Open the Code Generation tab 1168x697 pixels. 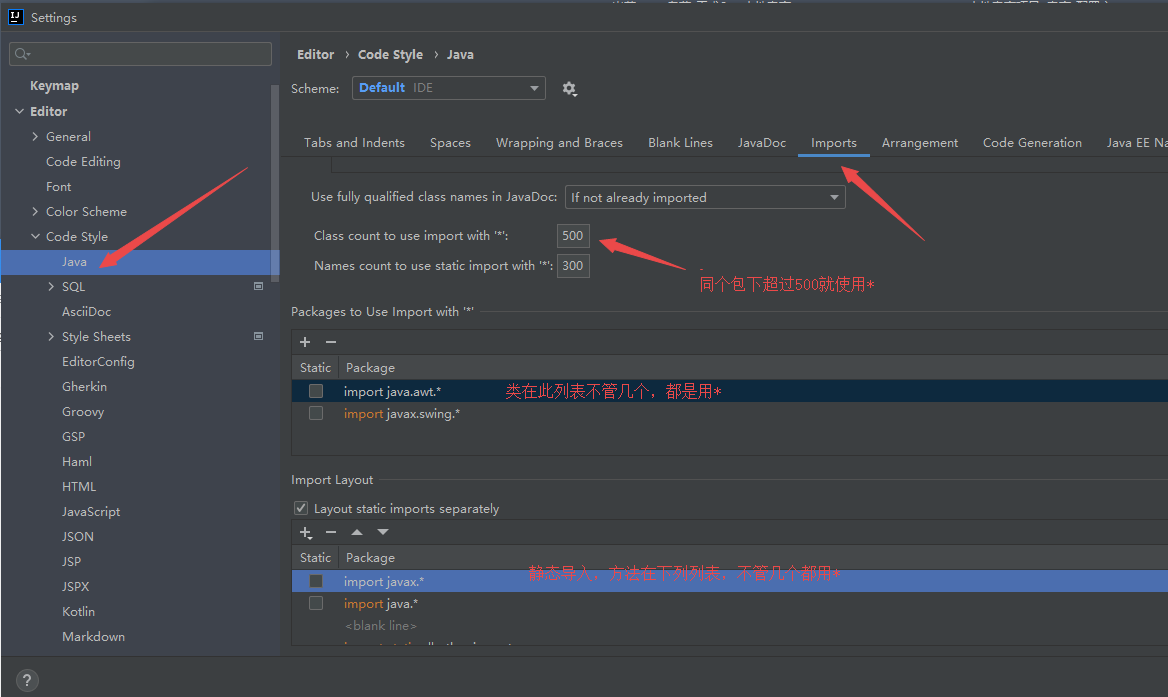1032,142
